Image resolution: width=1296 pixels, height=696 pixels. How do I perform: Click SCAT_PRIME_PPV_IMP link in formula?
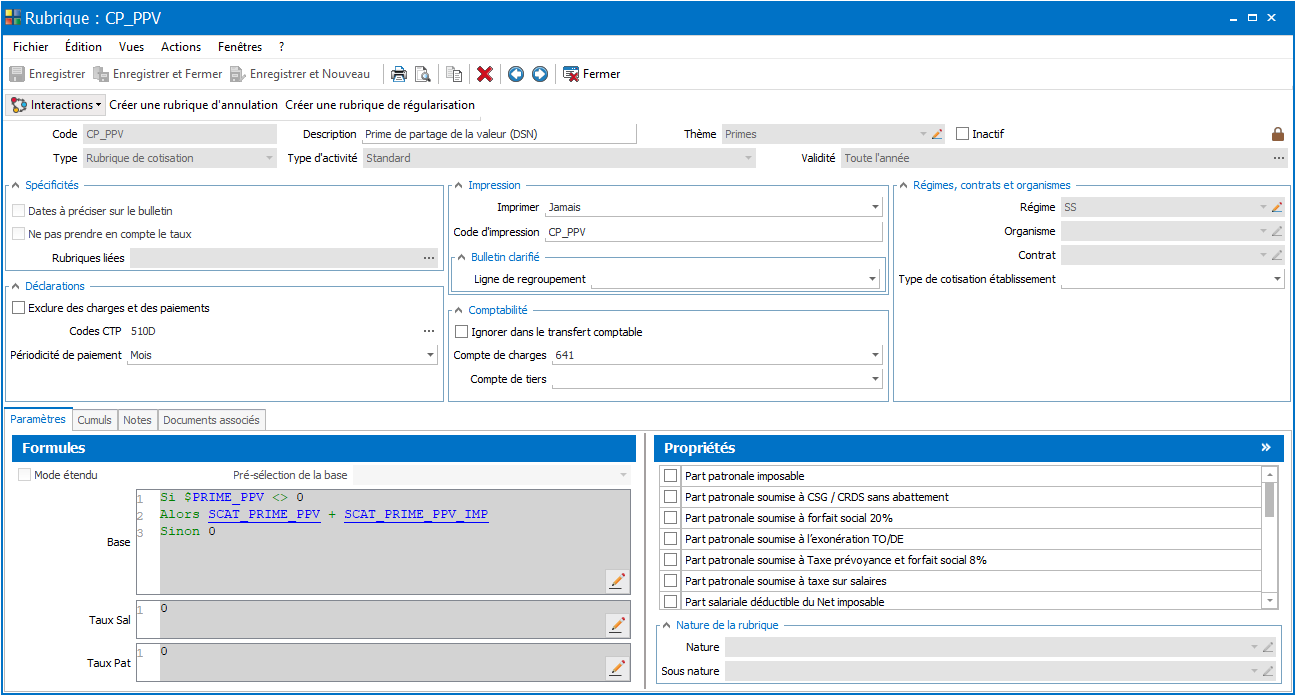coord(416,514)
